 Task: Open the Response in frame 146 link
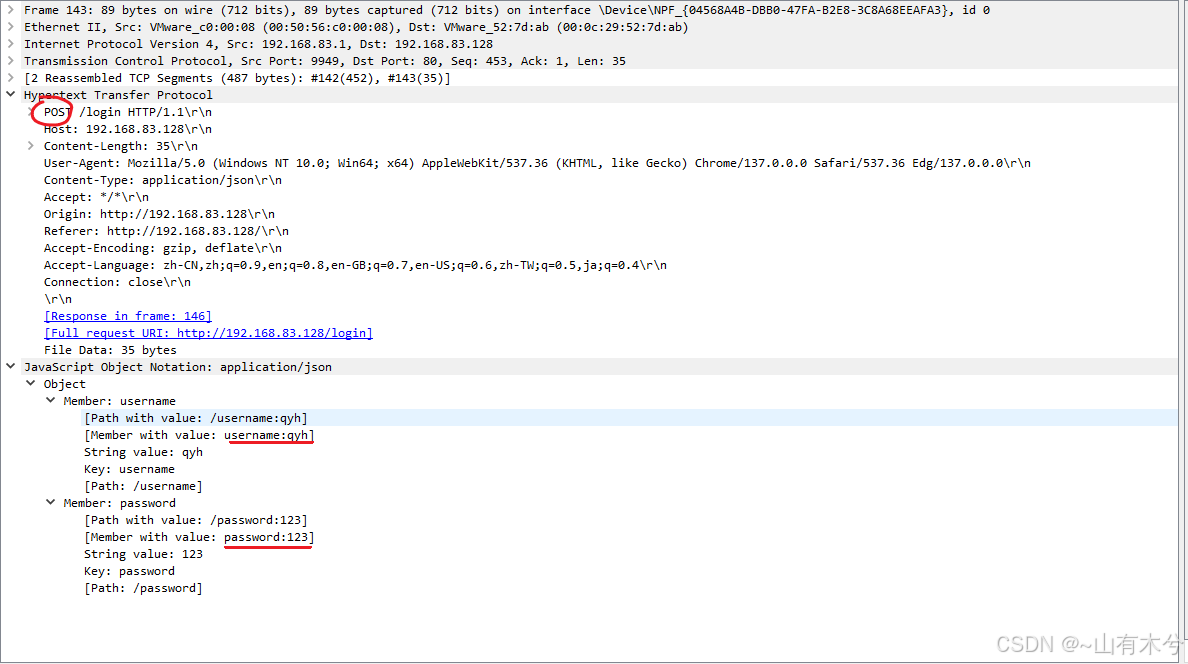pyautogui.click(x=127, y=316)
